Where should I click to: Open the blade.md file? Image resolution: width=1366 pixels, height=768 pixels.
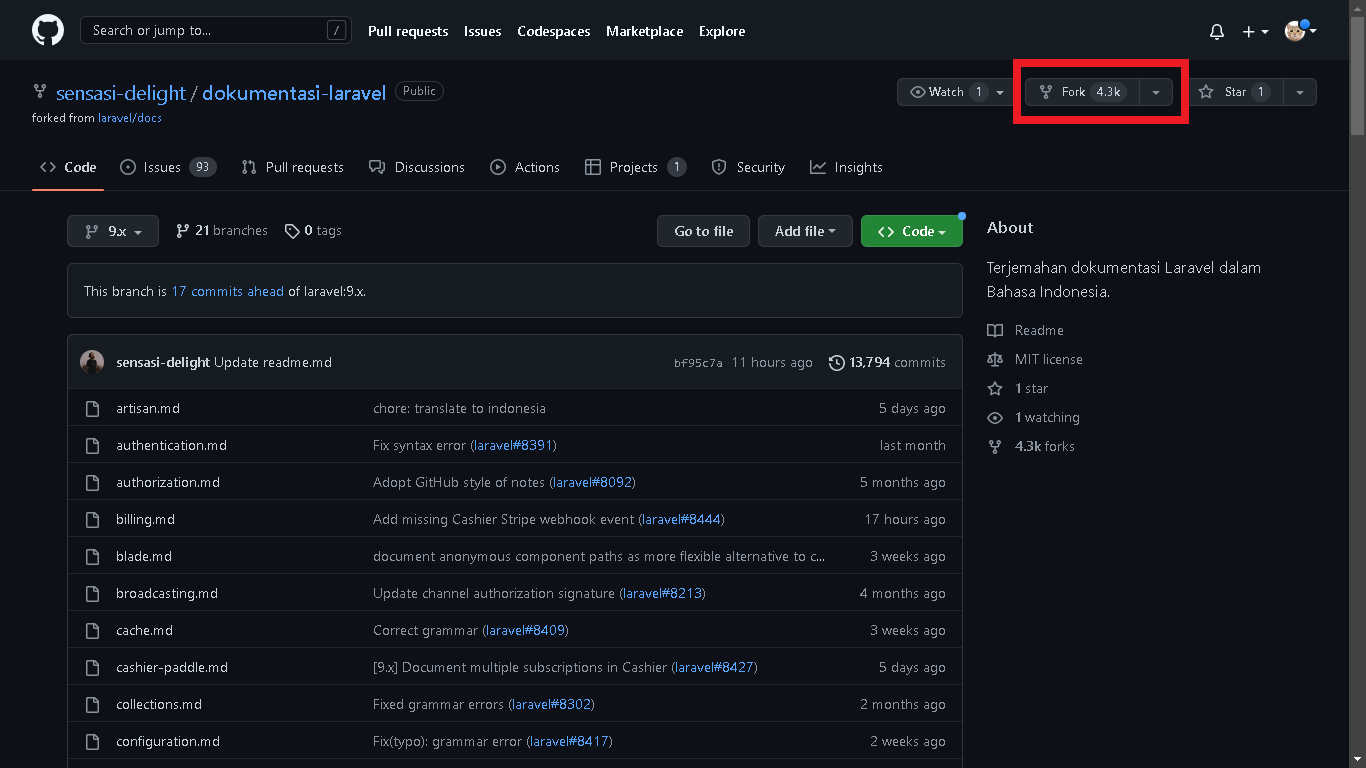(x=144, y=556)
